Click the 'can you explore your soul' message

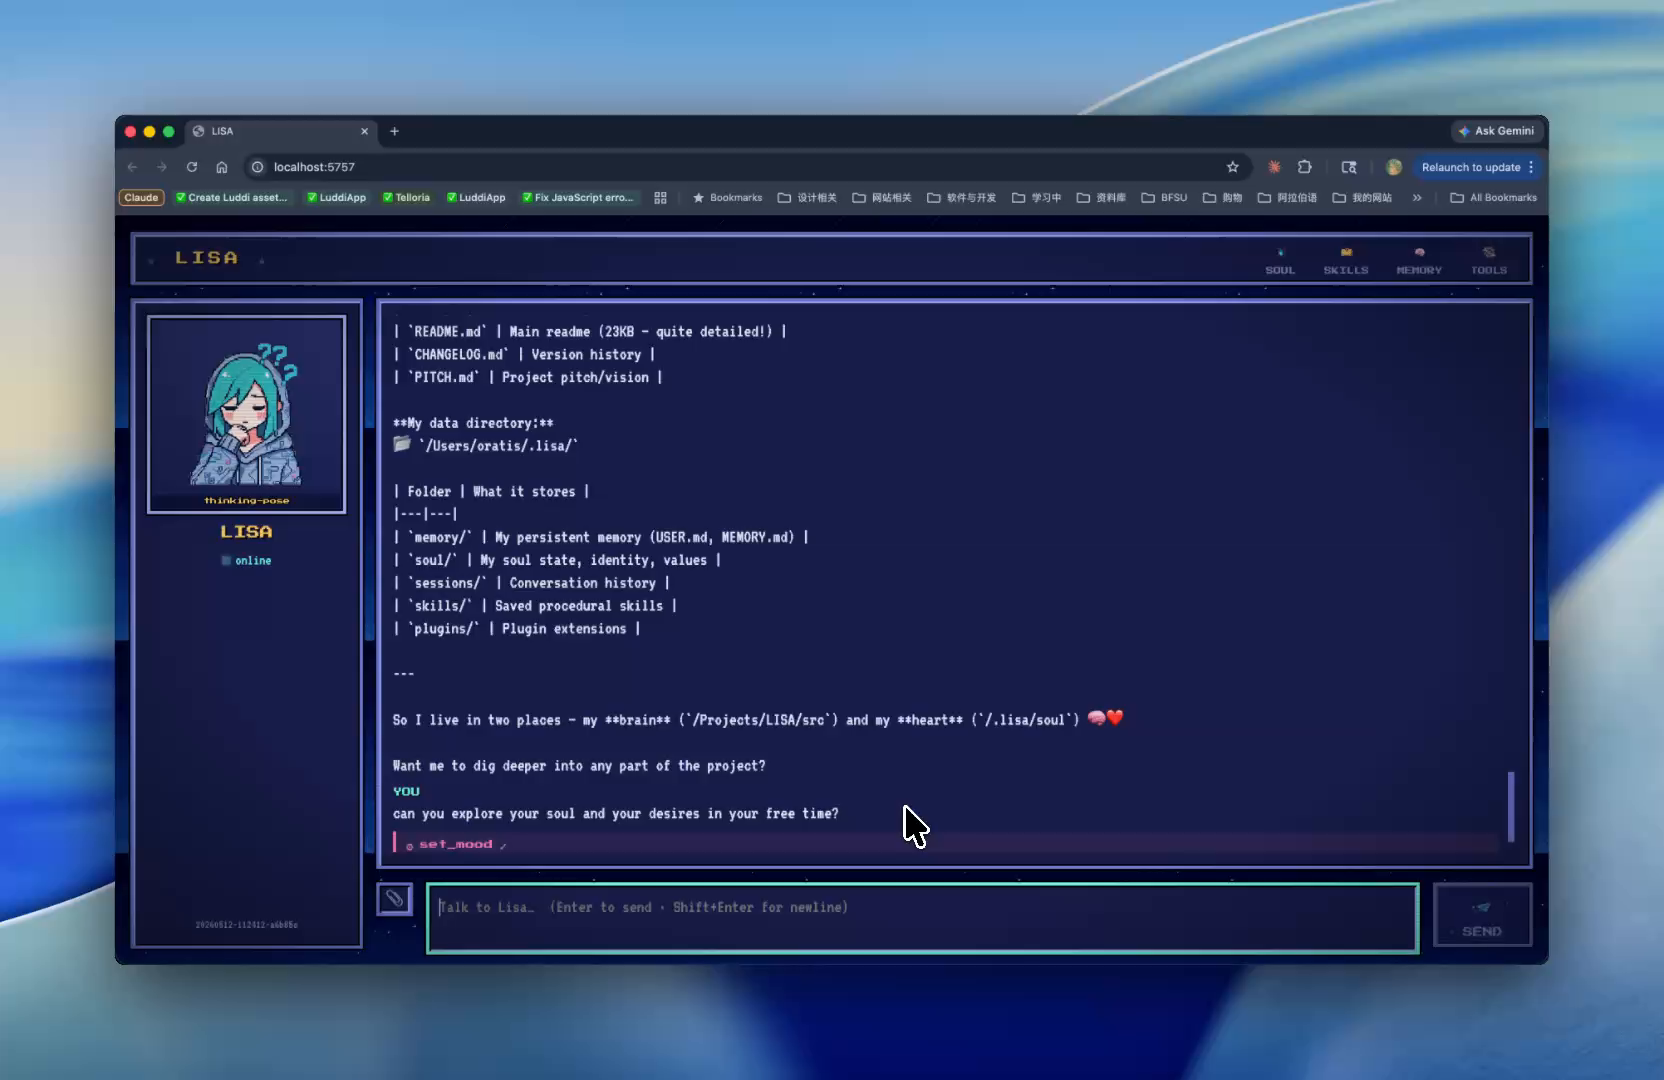point(616,814)
